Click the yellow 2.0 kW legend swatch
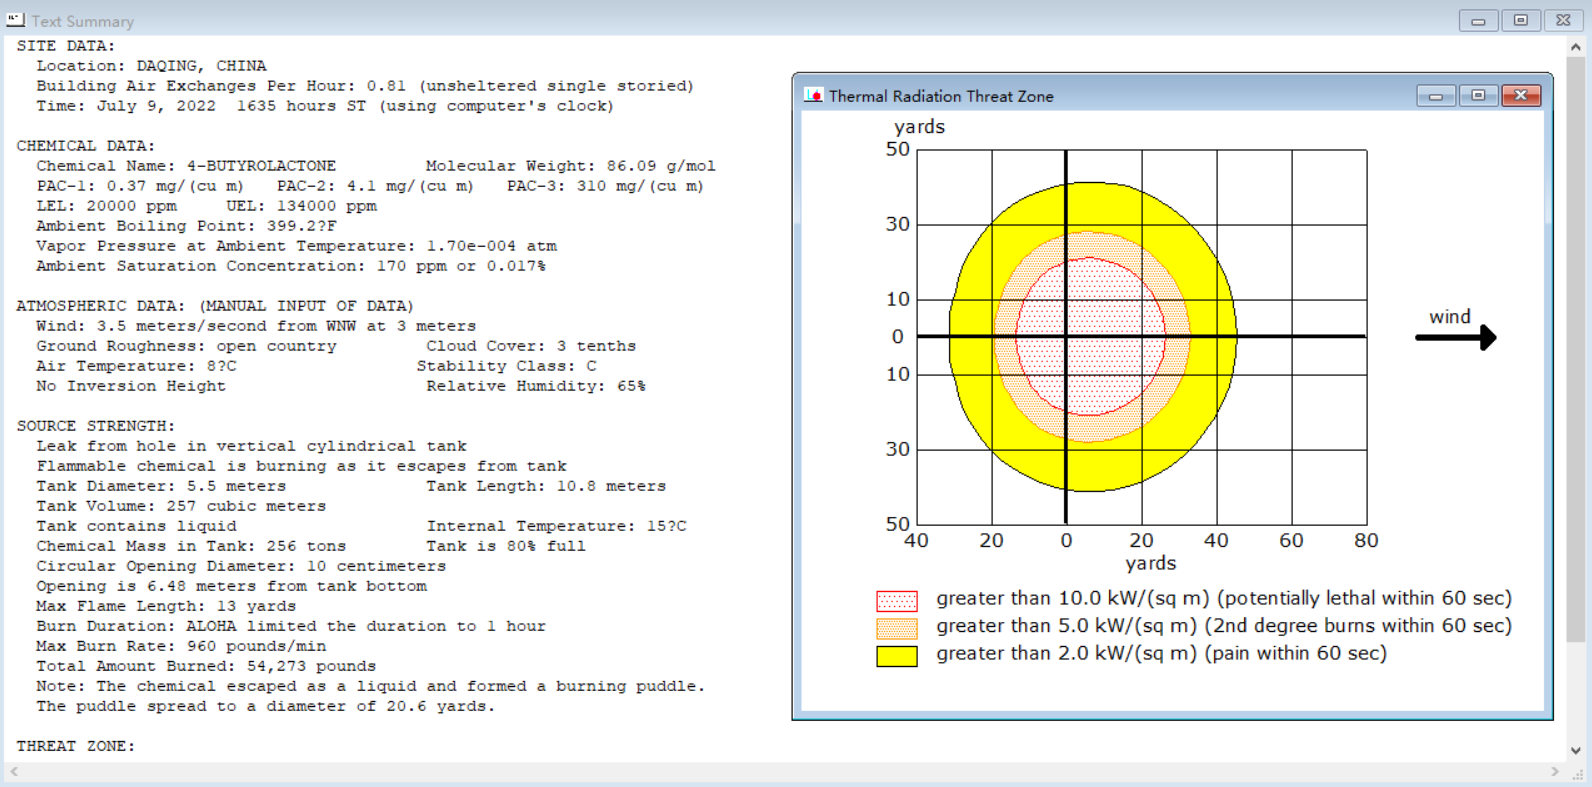1592x787 pixels. [x=897, y=656]
